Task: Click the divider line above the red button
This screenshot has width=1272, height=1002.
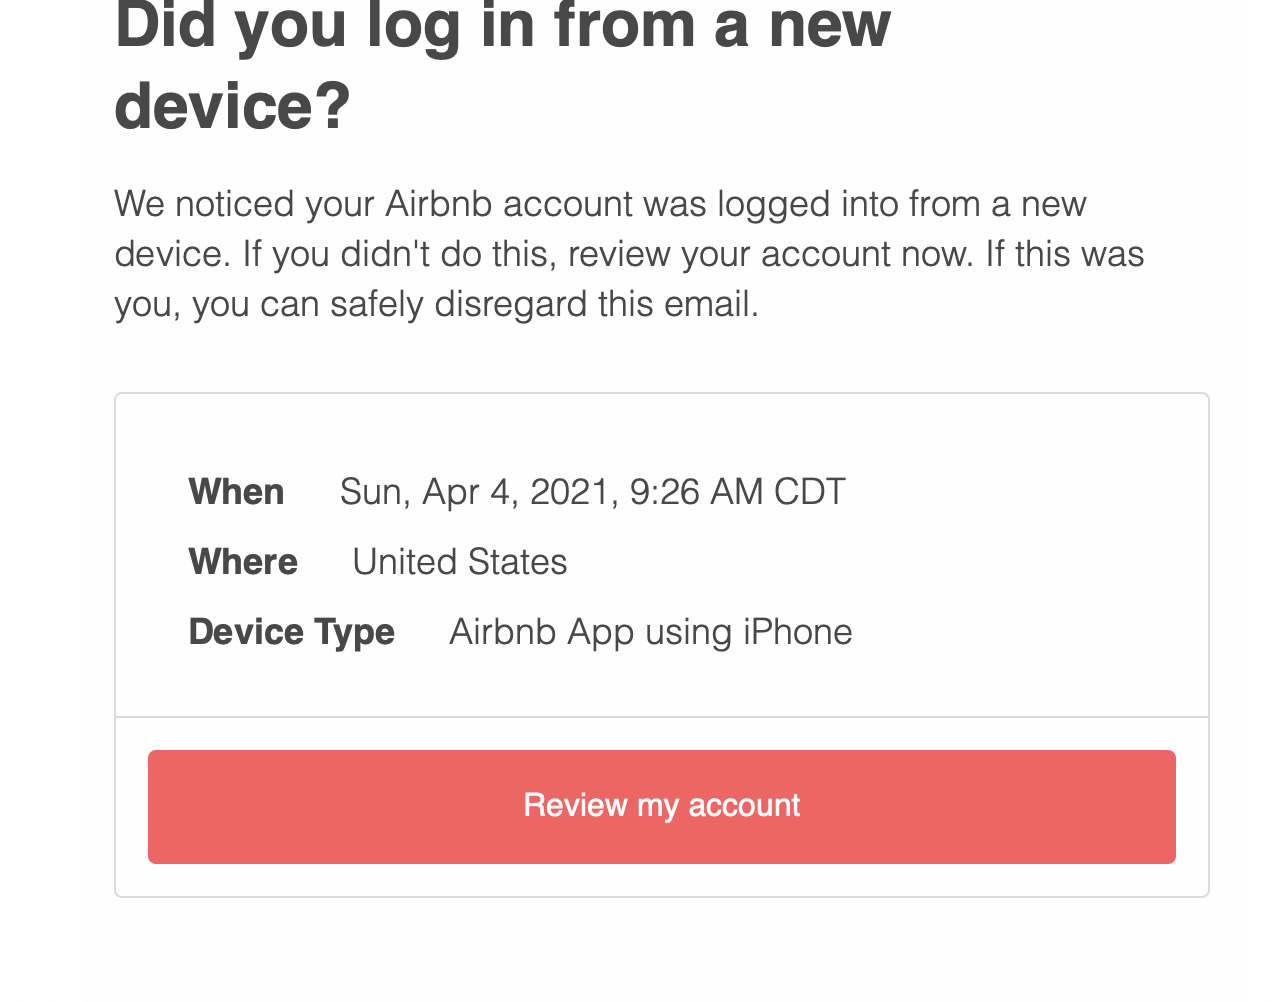Action: click(661, 717)
